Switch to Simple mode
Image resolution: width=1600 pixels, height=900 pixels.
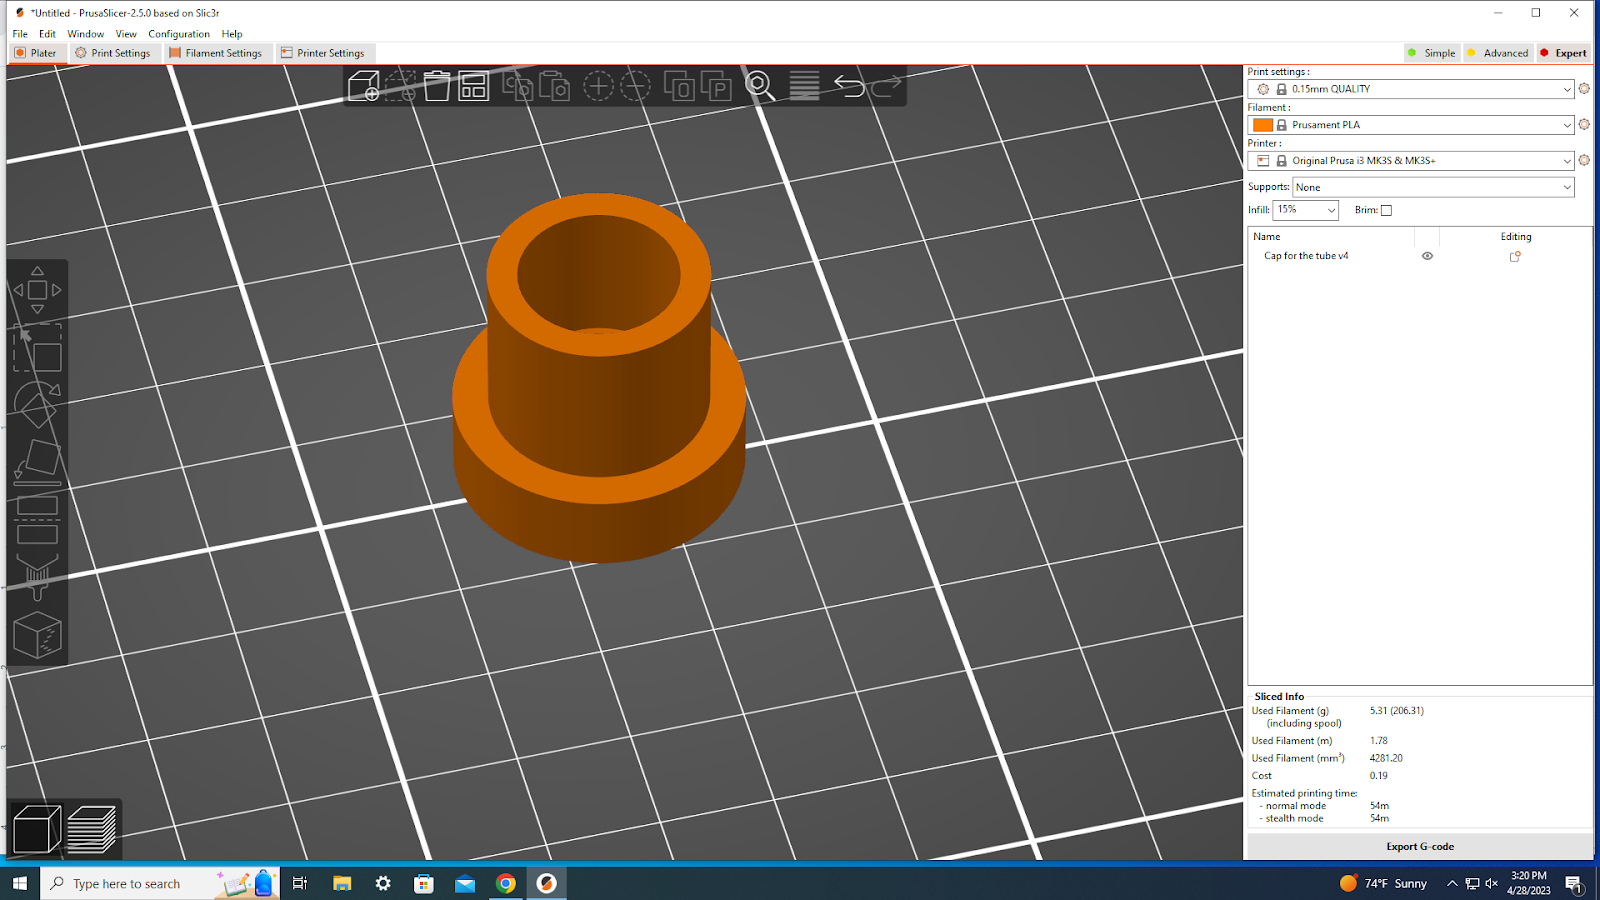coord(1431,53)
